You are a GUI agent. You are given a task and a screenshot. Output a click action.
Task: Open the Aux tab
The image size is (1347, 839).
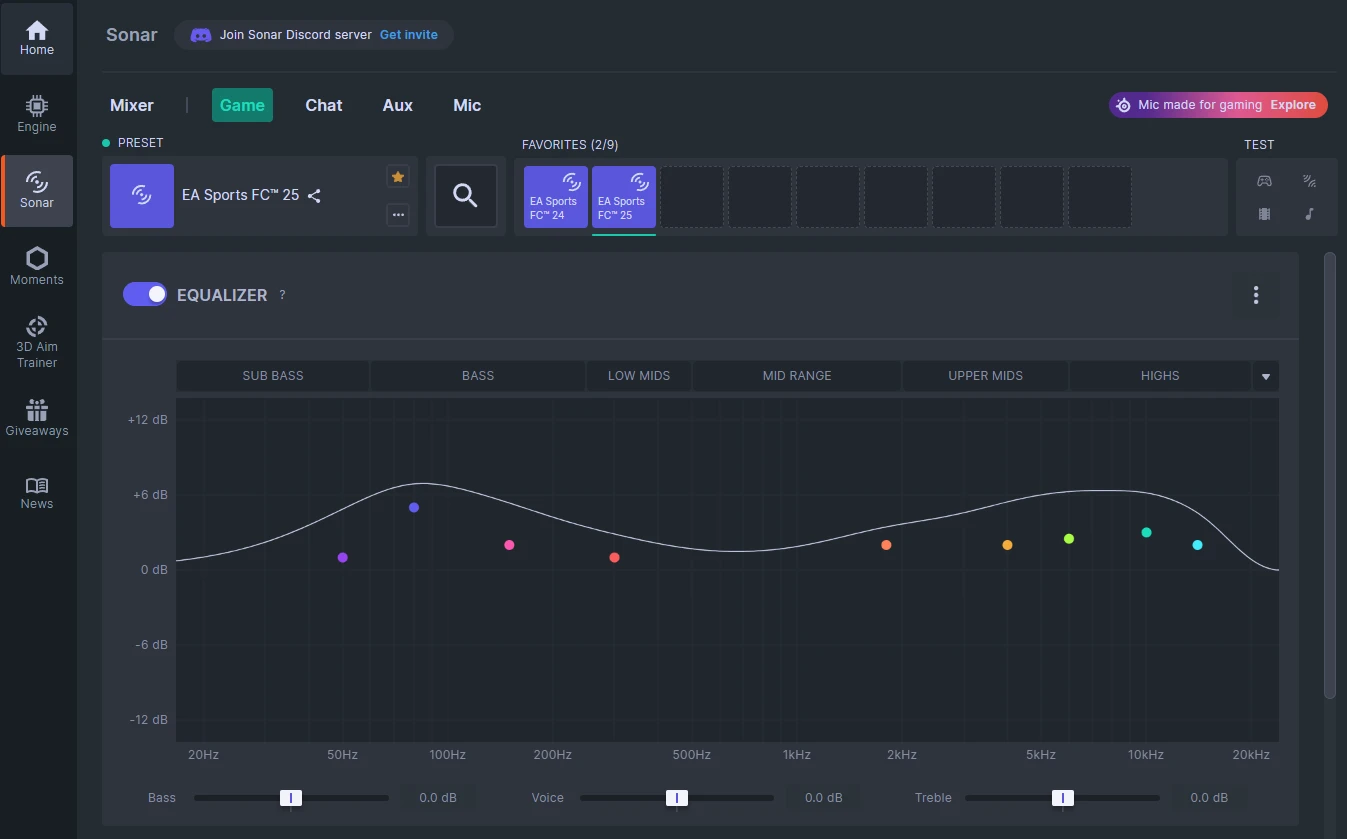click(x=398, y=105)
